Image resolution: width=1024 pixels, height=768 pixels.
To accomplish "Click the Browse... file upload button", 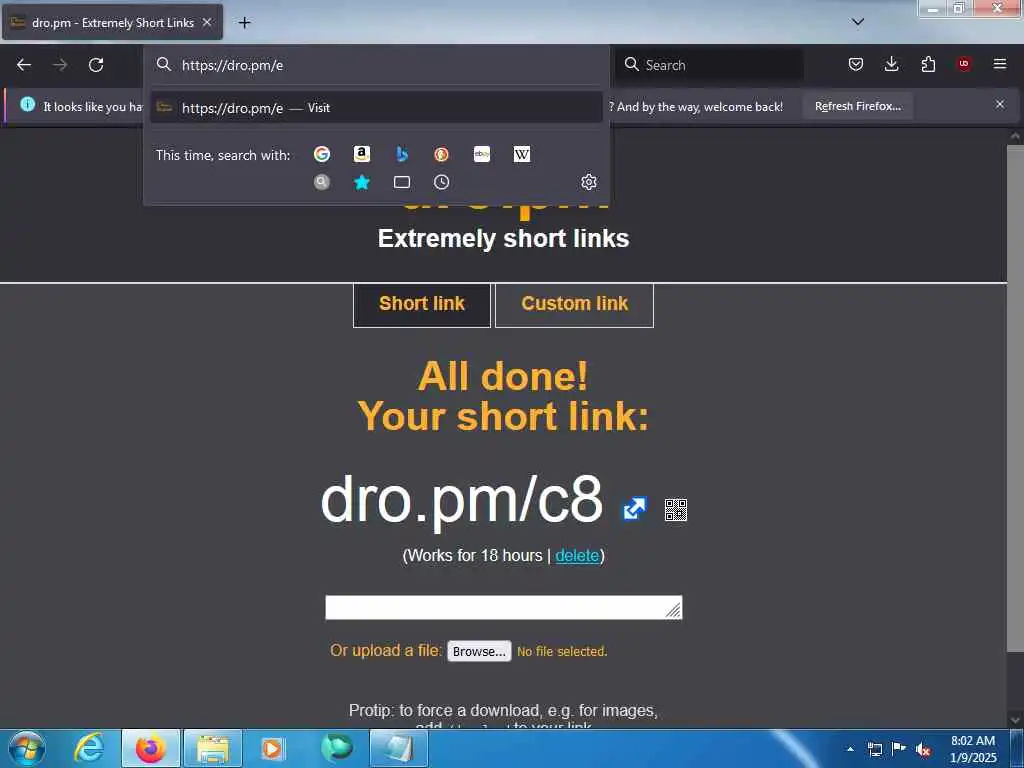I will point(479,651).
